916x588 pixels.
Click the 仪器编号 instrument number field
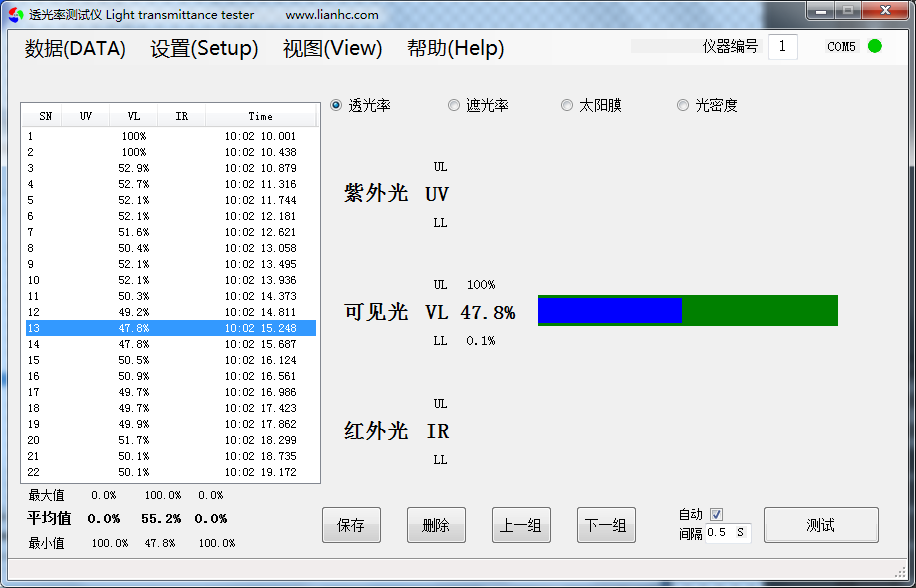point(782,46)
